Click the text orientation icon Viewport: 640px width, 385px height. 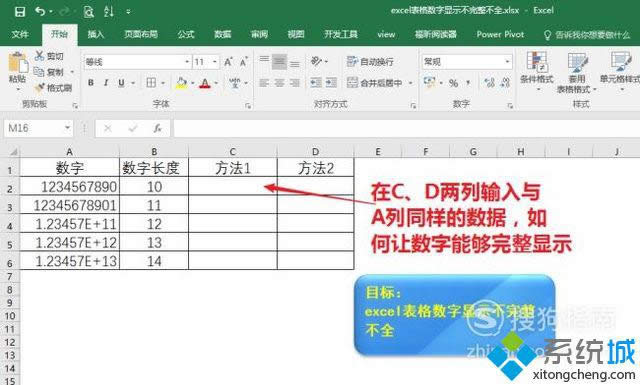click(316, 61)
